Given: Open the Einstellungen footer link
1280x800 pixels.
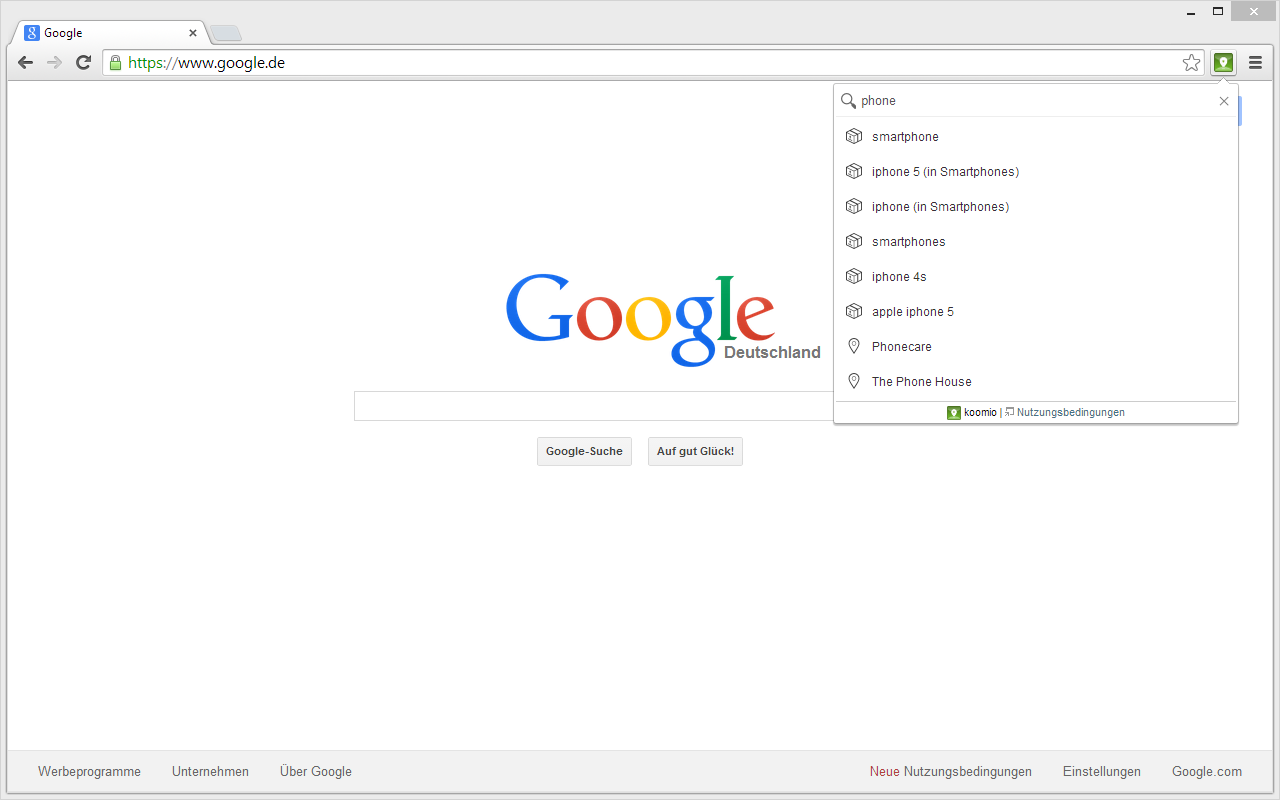Looking at the screenshot, I should 1102,772.
